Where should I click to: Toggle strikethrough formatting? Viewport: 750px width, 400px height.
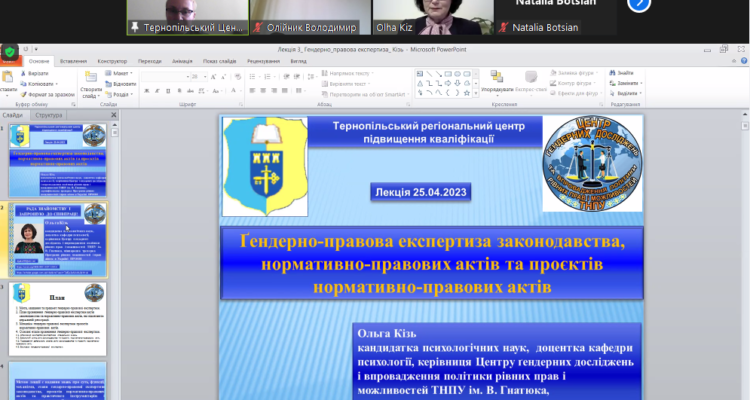click(x=190, y=90)
